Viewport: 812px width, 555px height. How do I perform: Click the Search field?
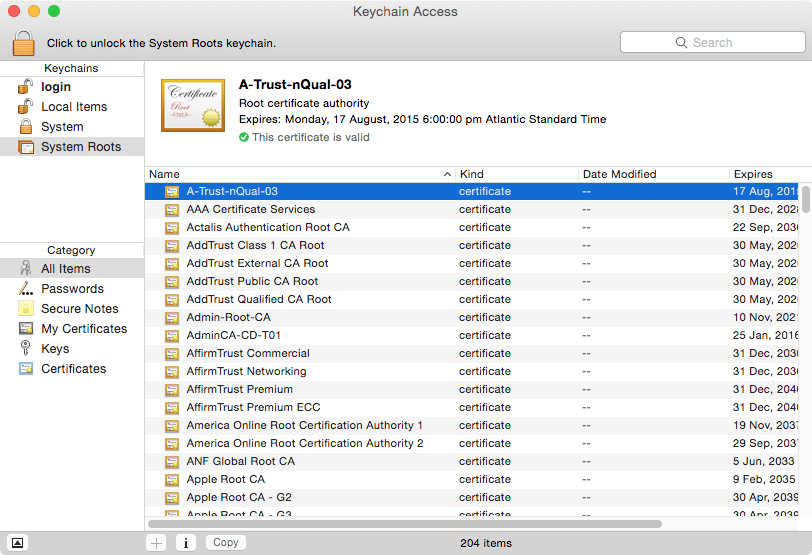coord(711,43)
